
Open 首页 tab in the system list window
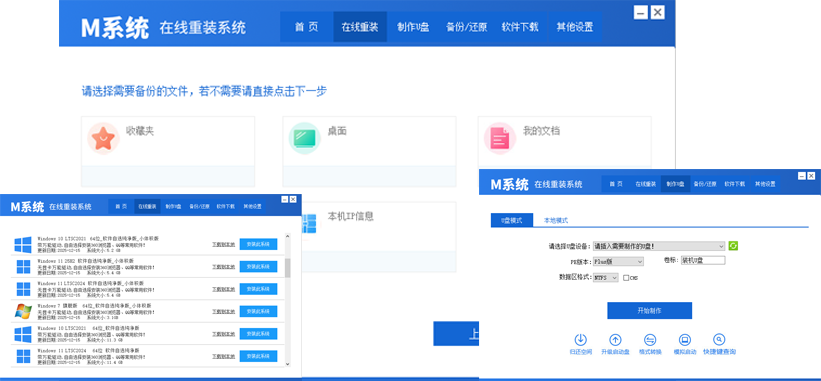(x=121, y=207)
